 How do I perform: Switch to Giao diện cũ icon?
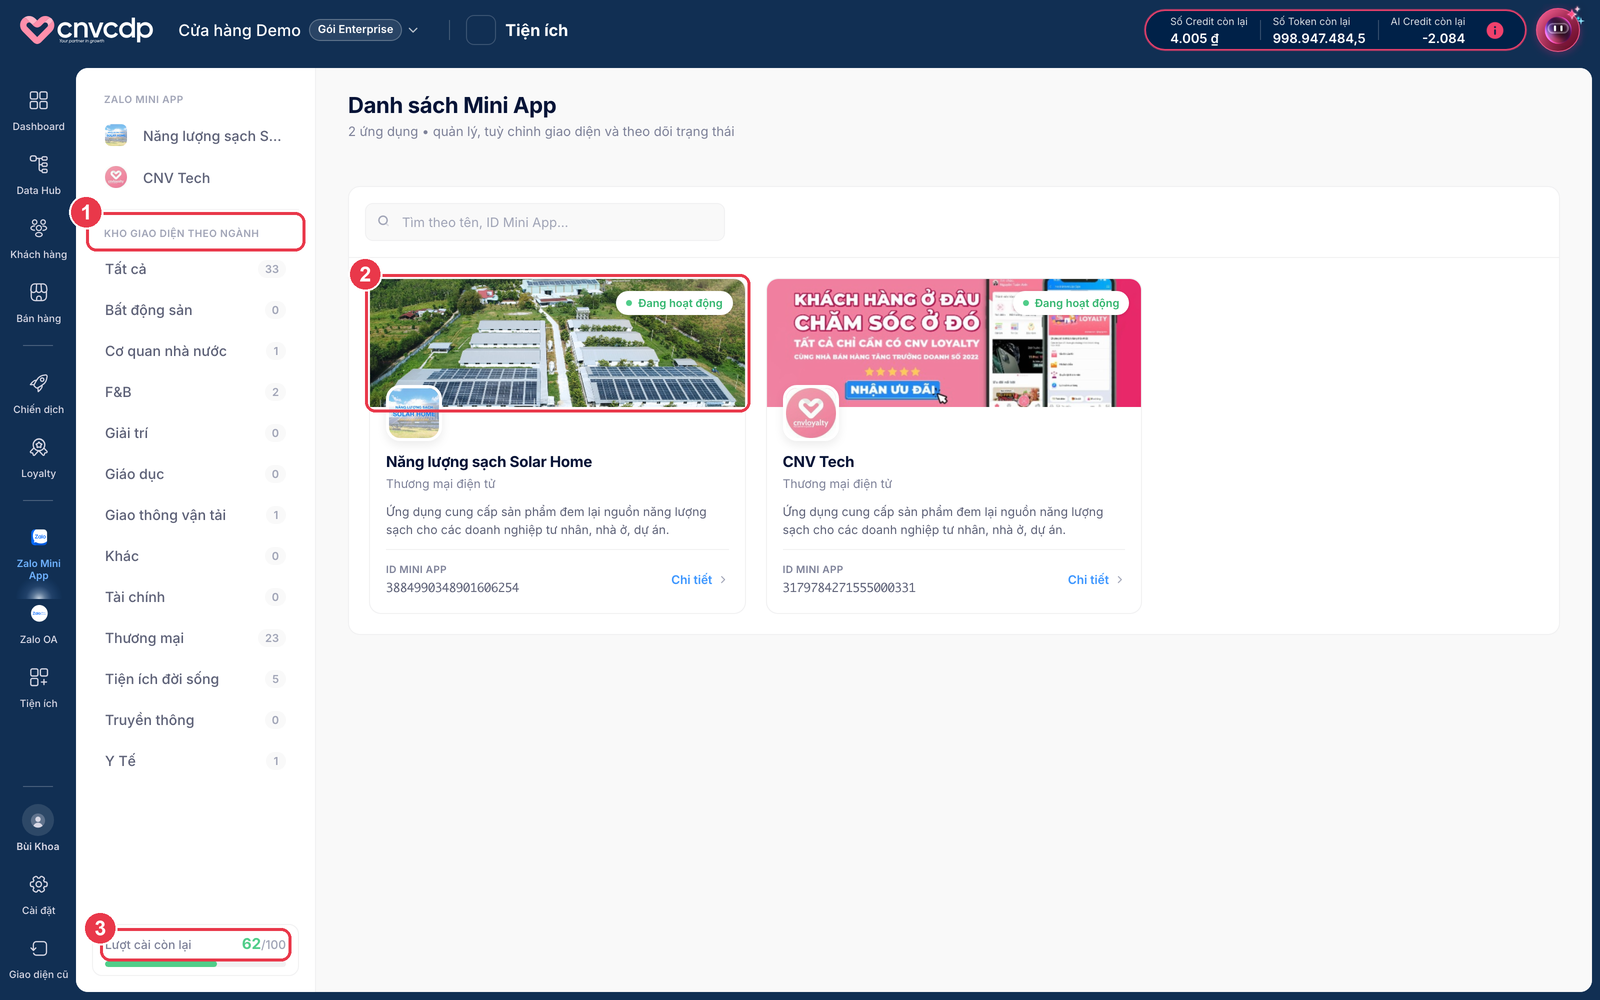pos(38,948)
